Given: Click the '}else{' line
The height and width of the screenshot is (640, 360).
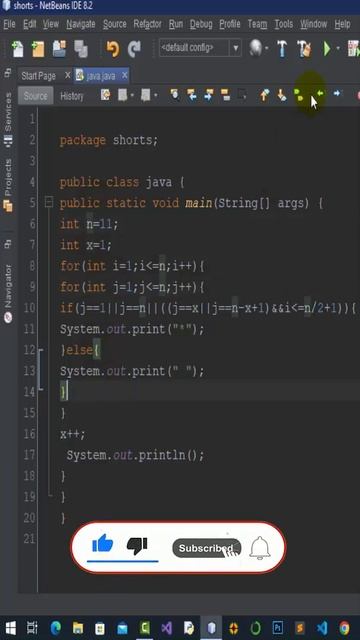Looking at the screenshot, I should [80, 350].
